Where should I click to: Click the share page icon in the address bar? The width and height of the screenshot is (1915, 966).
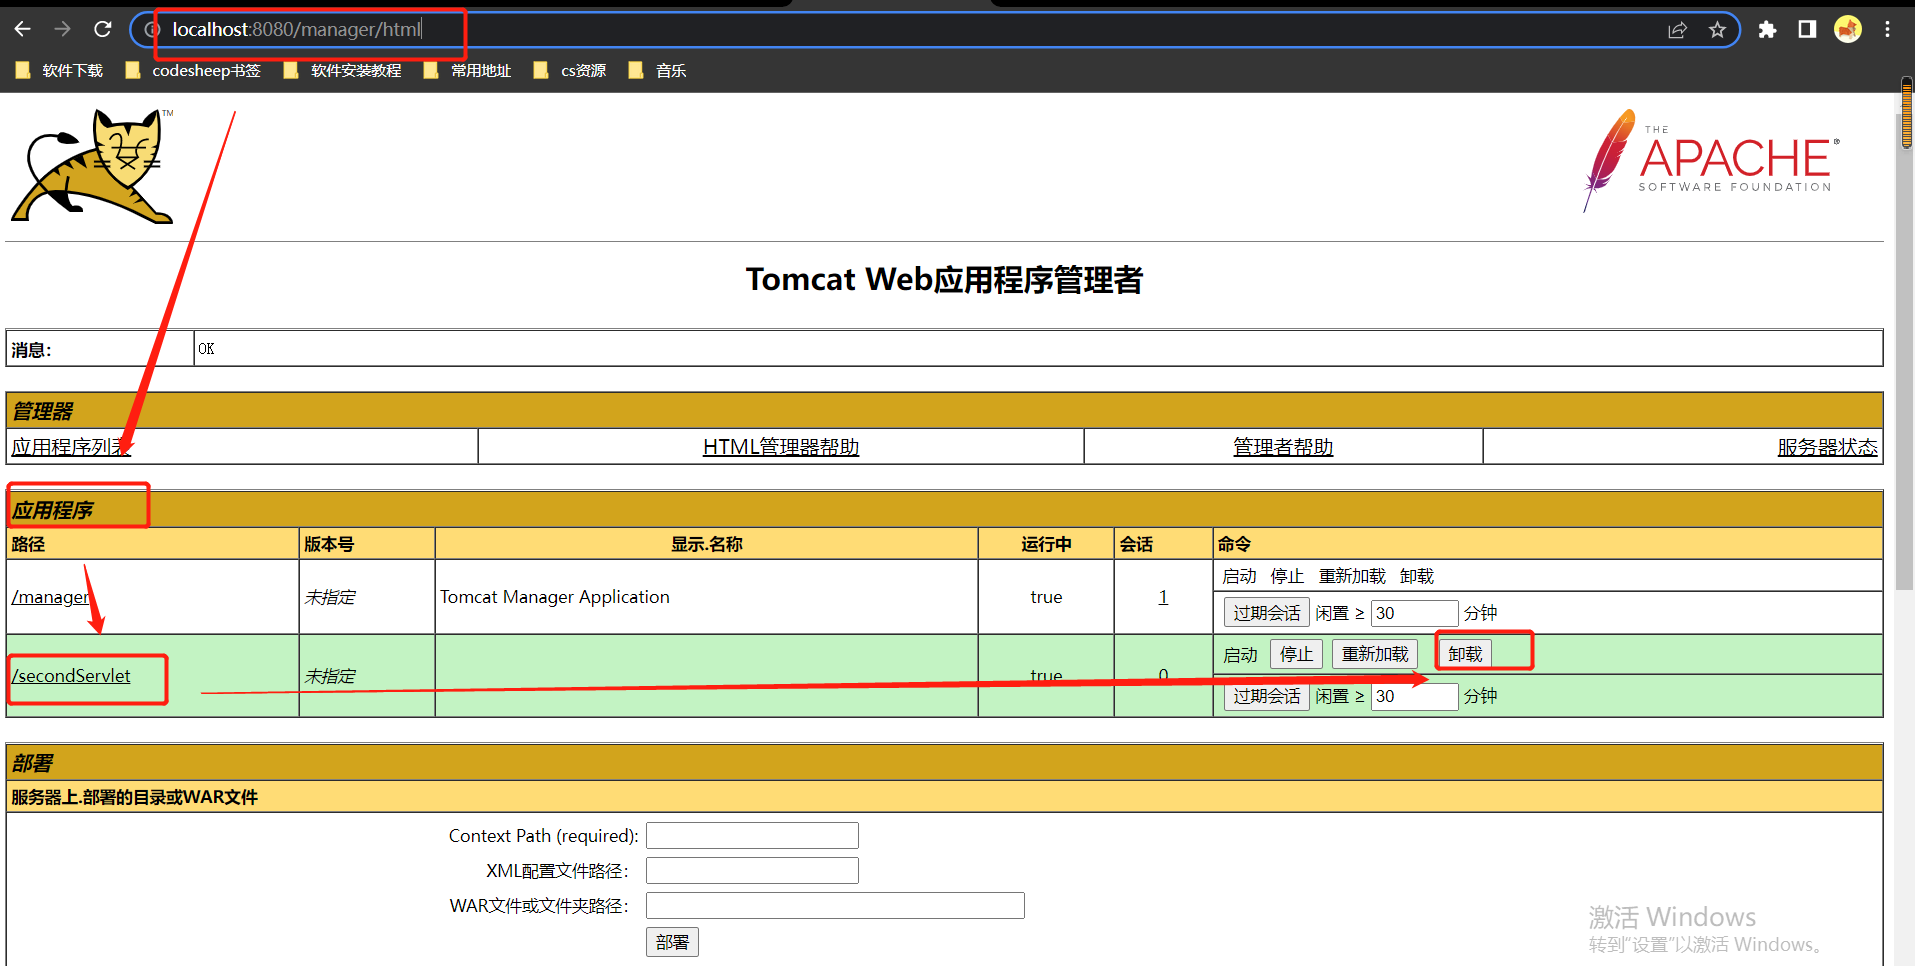coord(1677,30)
